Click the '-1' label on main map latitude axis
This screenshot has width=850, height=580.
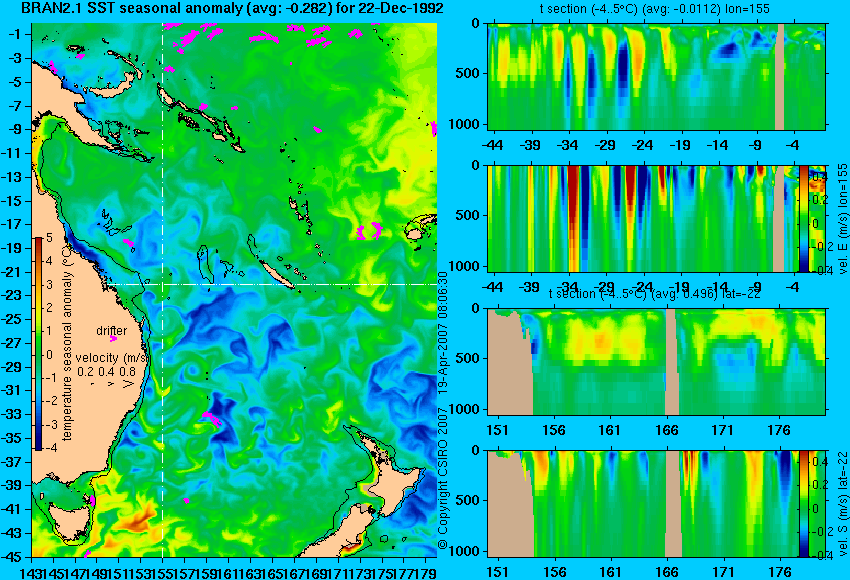[x=17, y=34]
